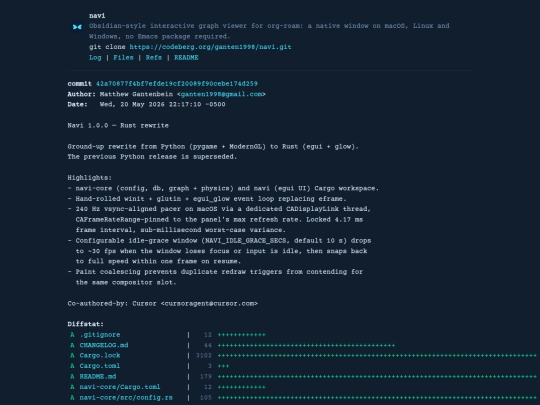This screenshot has width=540, height=405.
Task: Click the date 'Wed, 20 May 2026 22:17:10 -0500'
Action: tap(163, 104)
